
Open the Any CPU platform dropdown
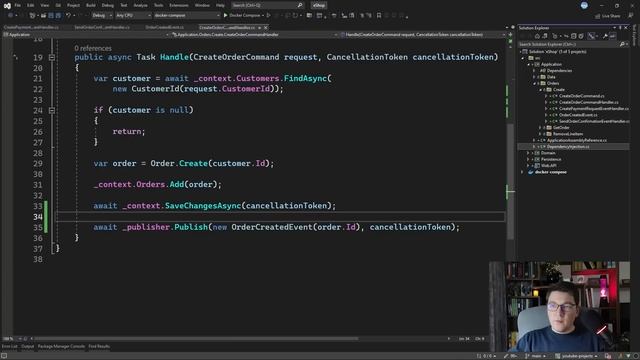click(x=133, y=16)
